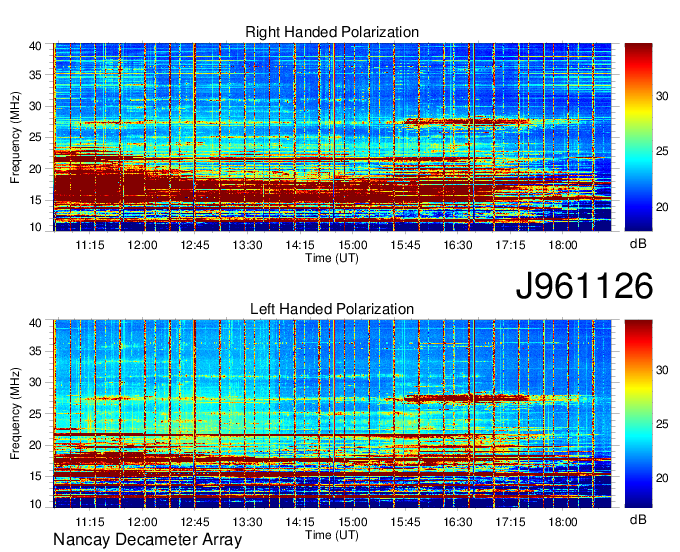Viewport: 680px width, 552px height.
Task: Click the 12:45 time tick of Right Handed plot
Action: 195,245
